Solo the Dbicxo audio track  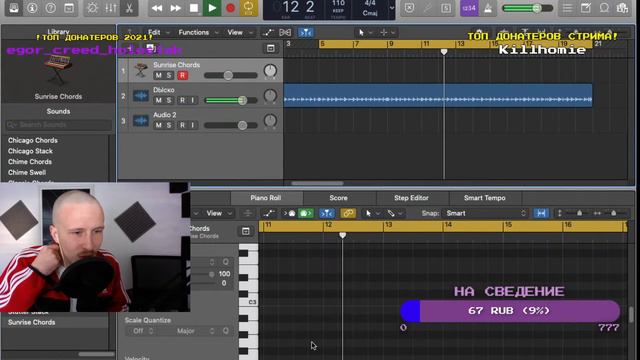click(x=169, y=100)
